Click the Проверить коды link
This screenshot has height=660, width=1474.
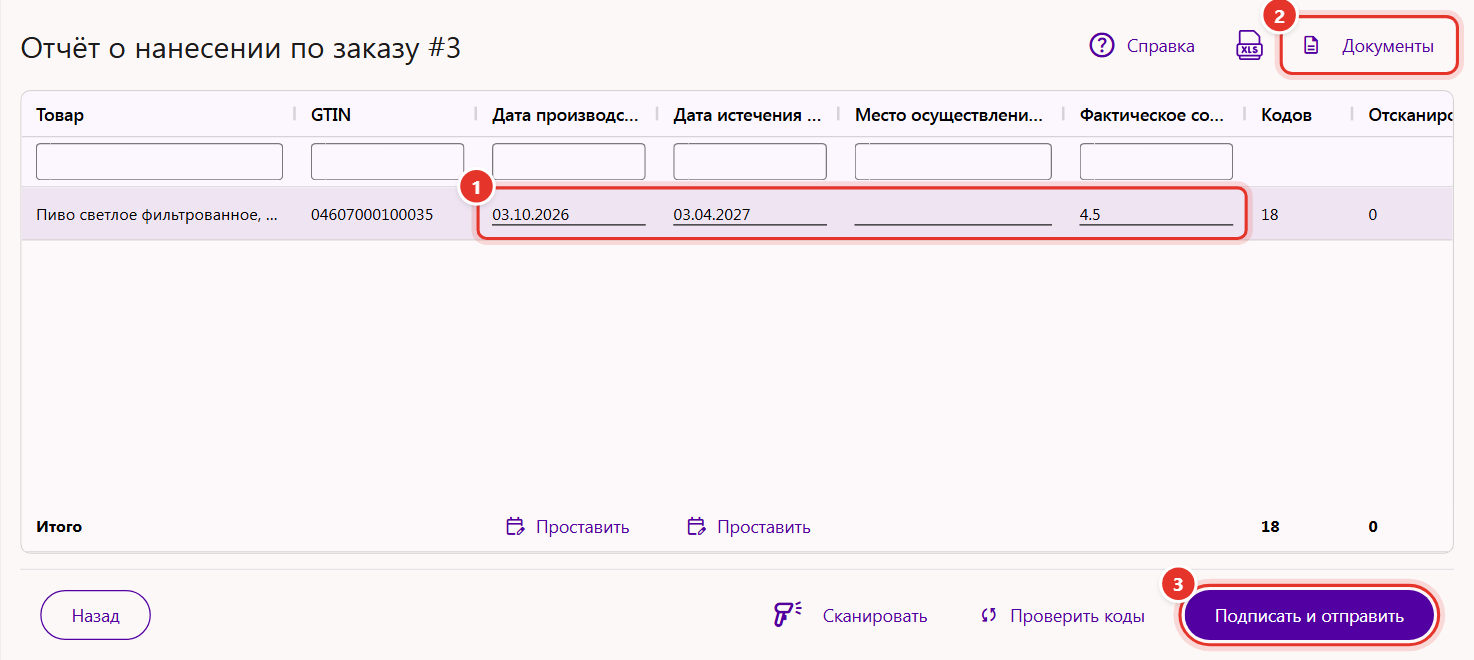(x=1077, y=616)
